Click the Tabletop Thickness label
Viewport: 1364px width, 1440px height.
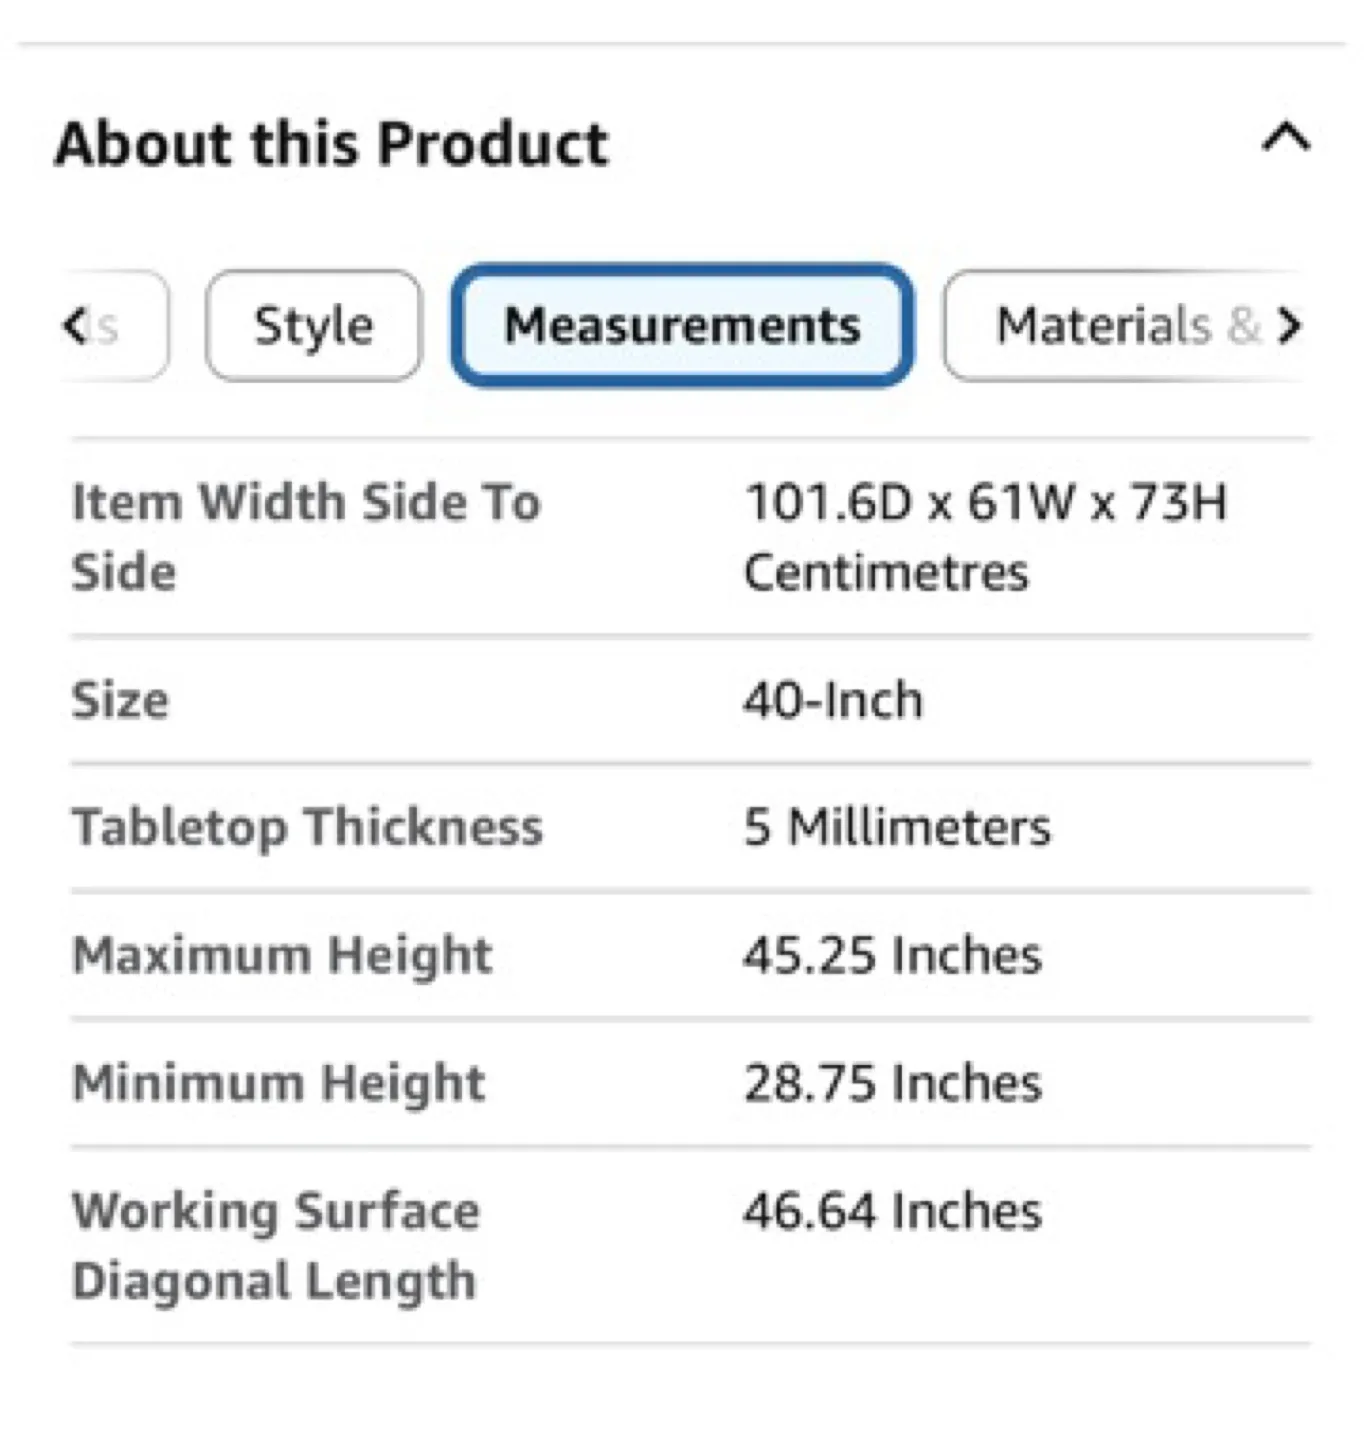click(307, 827)
